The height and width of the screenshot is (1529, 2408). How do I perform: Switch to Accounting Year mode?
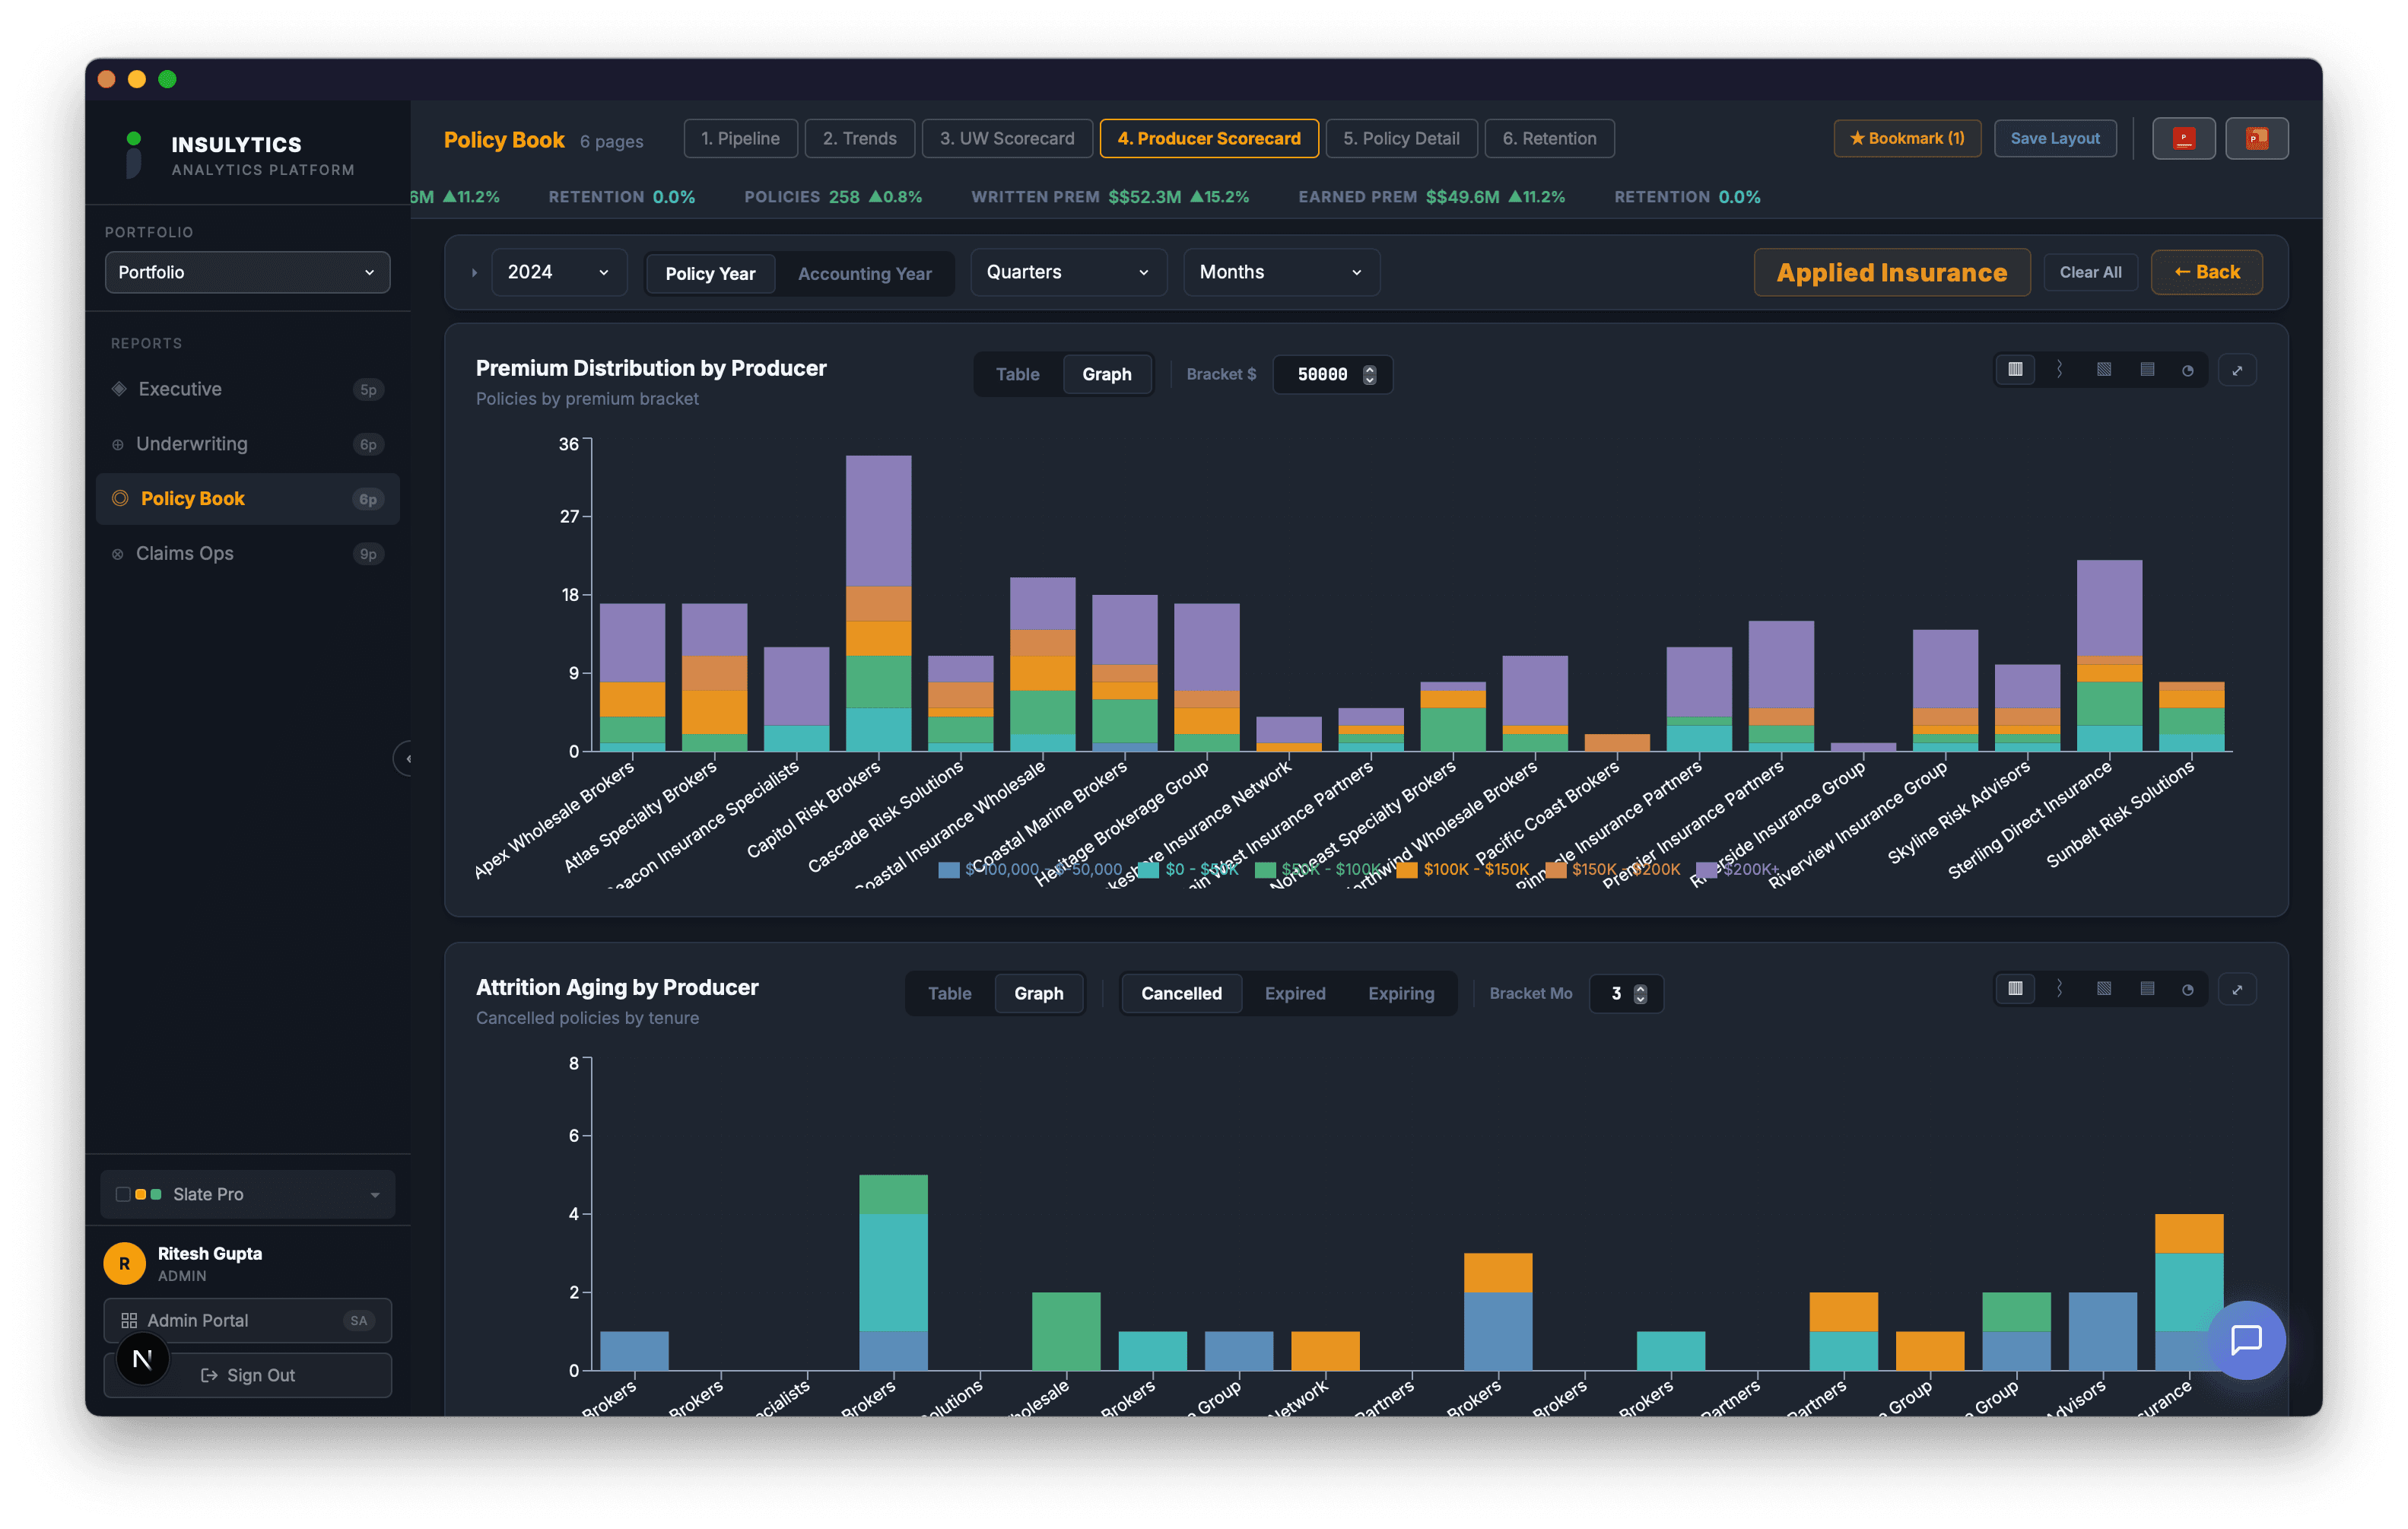click(864, 273)
